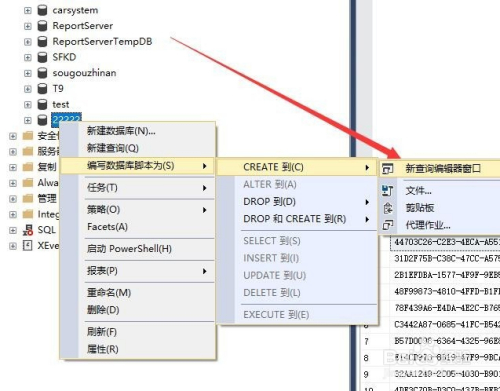Expand the ReportServerTempDB node
500x391 pixels.
pyautogui.click(x=28, y=42)
